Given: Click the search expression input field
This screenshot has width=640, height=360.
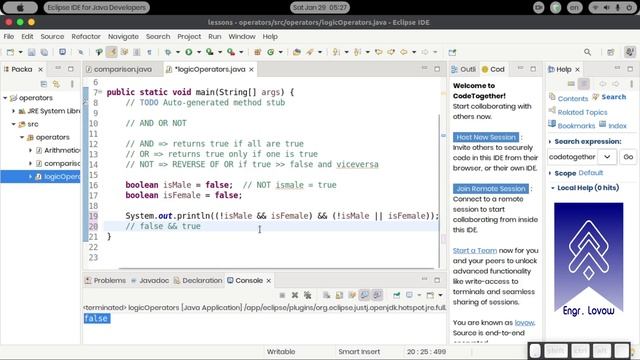Looking at the screenshot, I should coord(572,157).
